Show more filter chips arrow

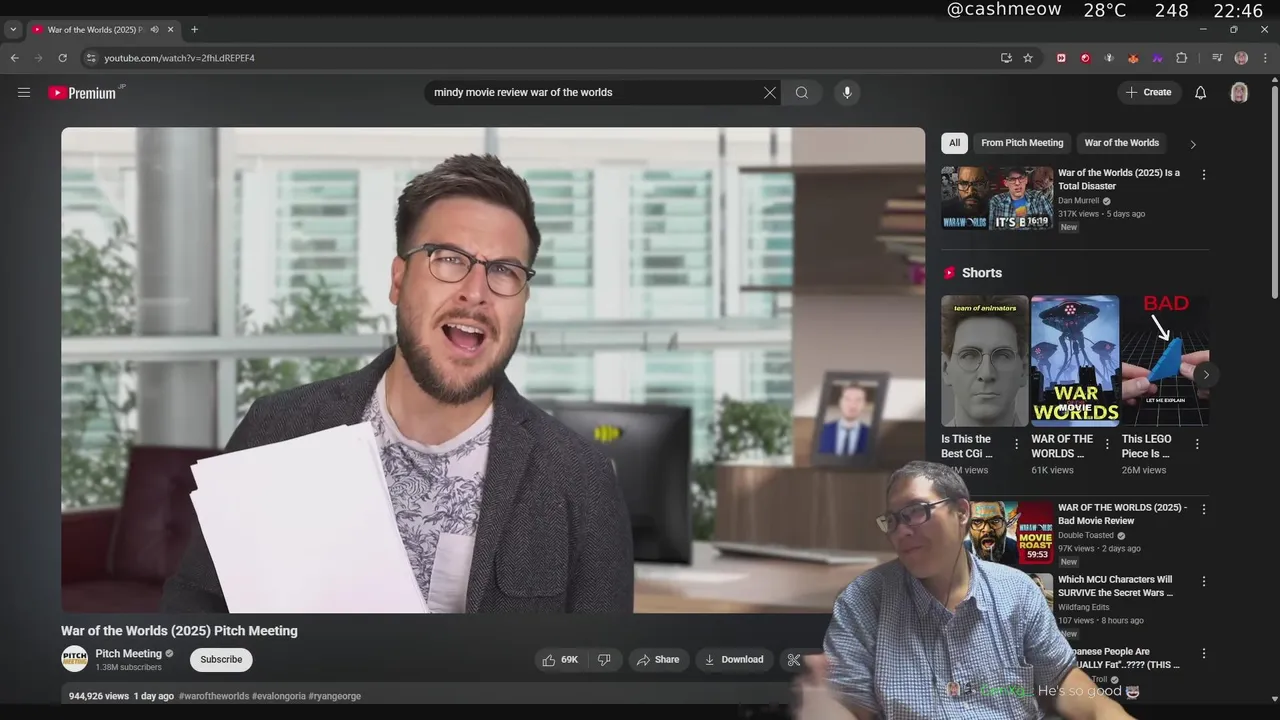1192,144
